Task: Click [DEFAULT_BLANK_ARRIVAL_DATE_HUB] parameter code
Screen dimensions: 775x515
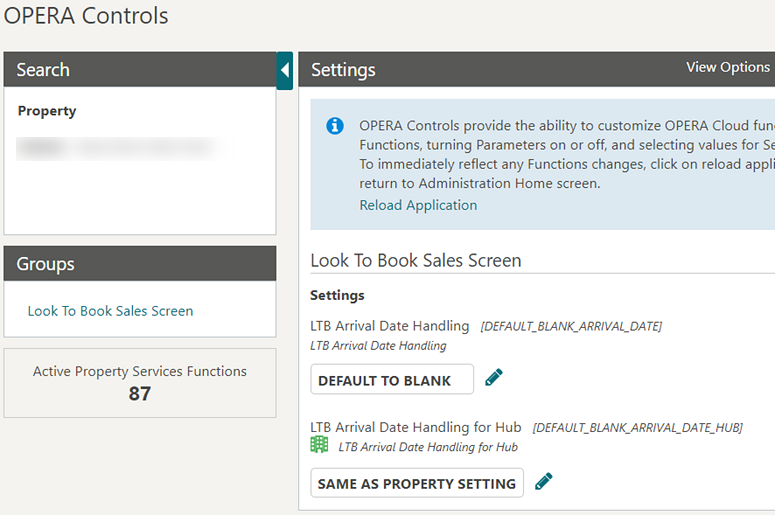Action: coord(638,428)
